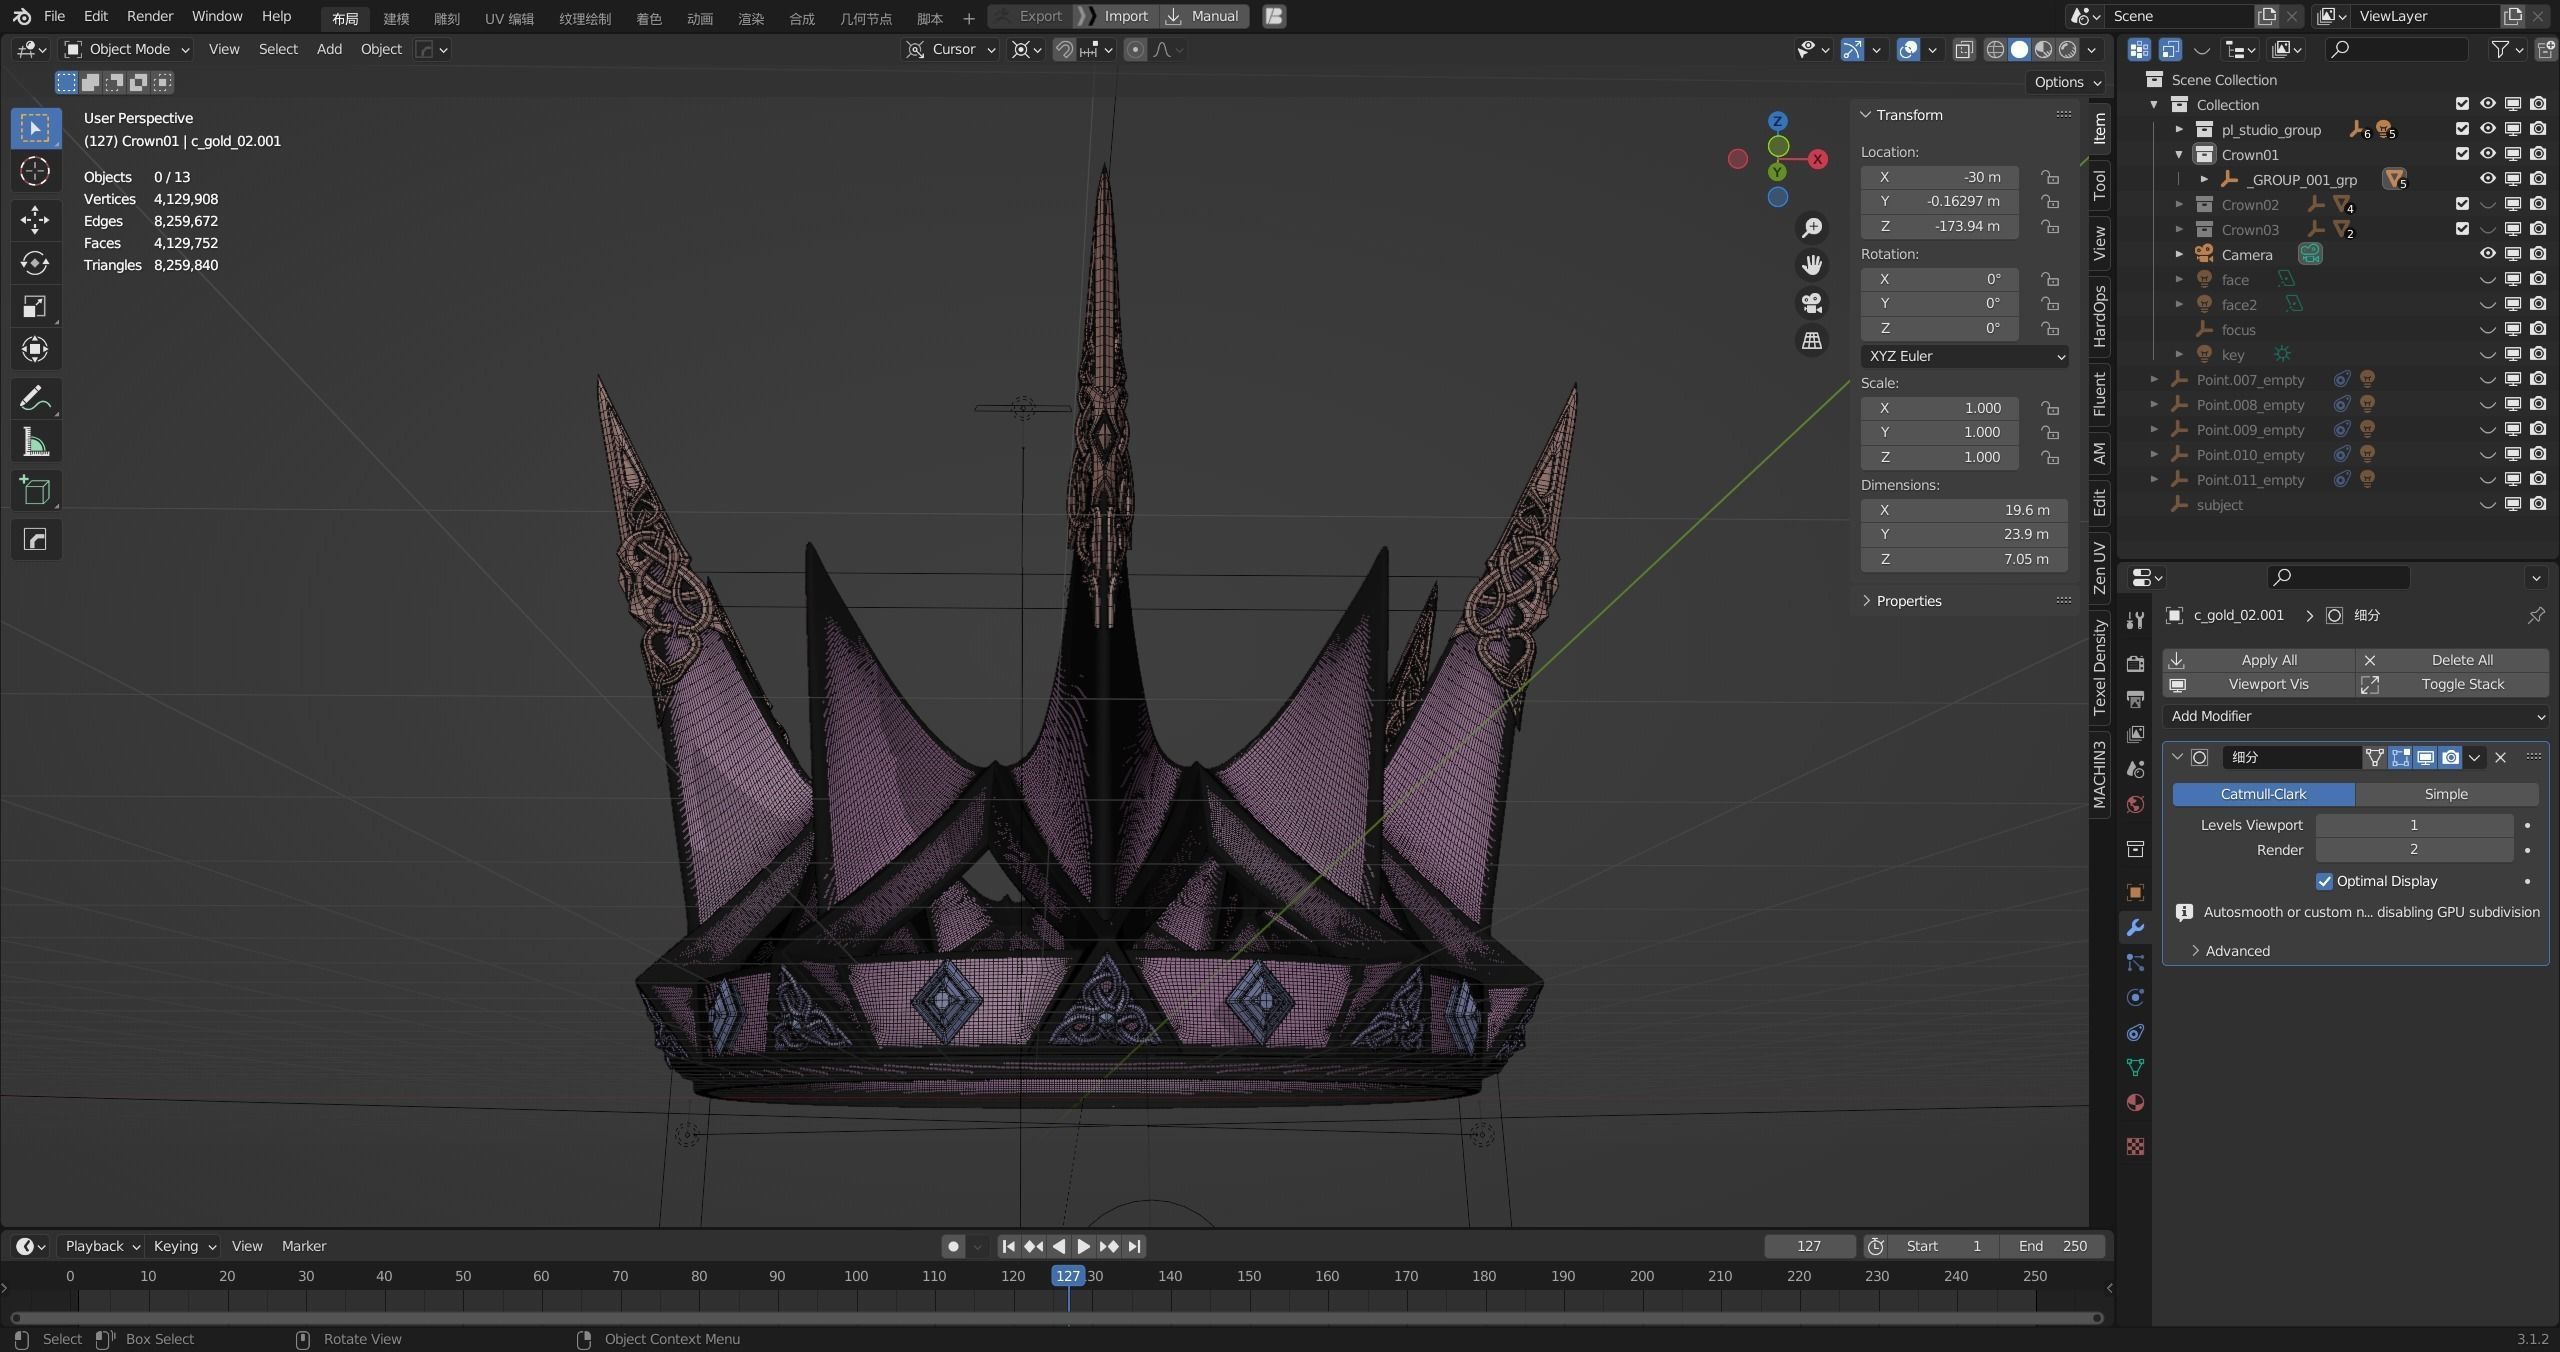Select the Measure tool
The height and width of the screenshot is (1352, 2560).
(x=35, y=442)
